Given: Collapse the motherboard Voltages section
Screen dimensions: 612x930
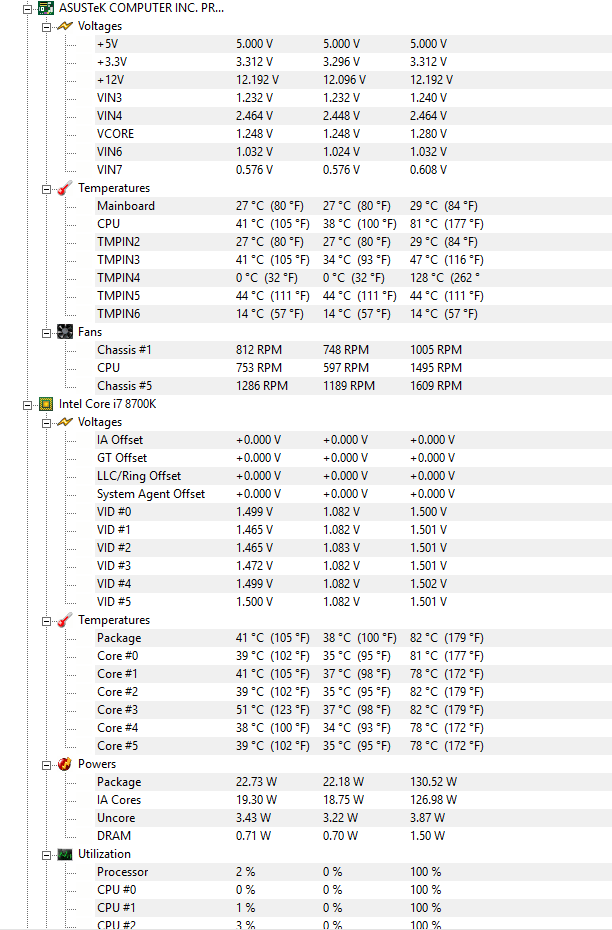Looking at the screenshot, I should click(46, 27).
